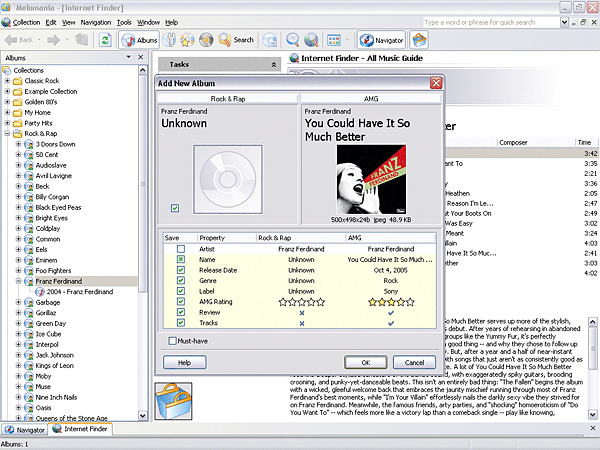Open the Navigation menu
The height and width of the screenshot is (450, 600).
click(x=96, y=21)
